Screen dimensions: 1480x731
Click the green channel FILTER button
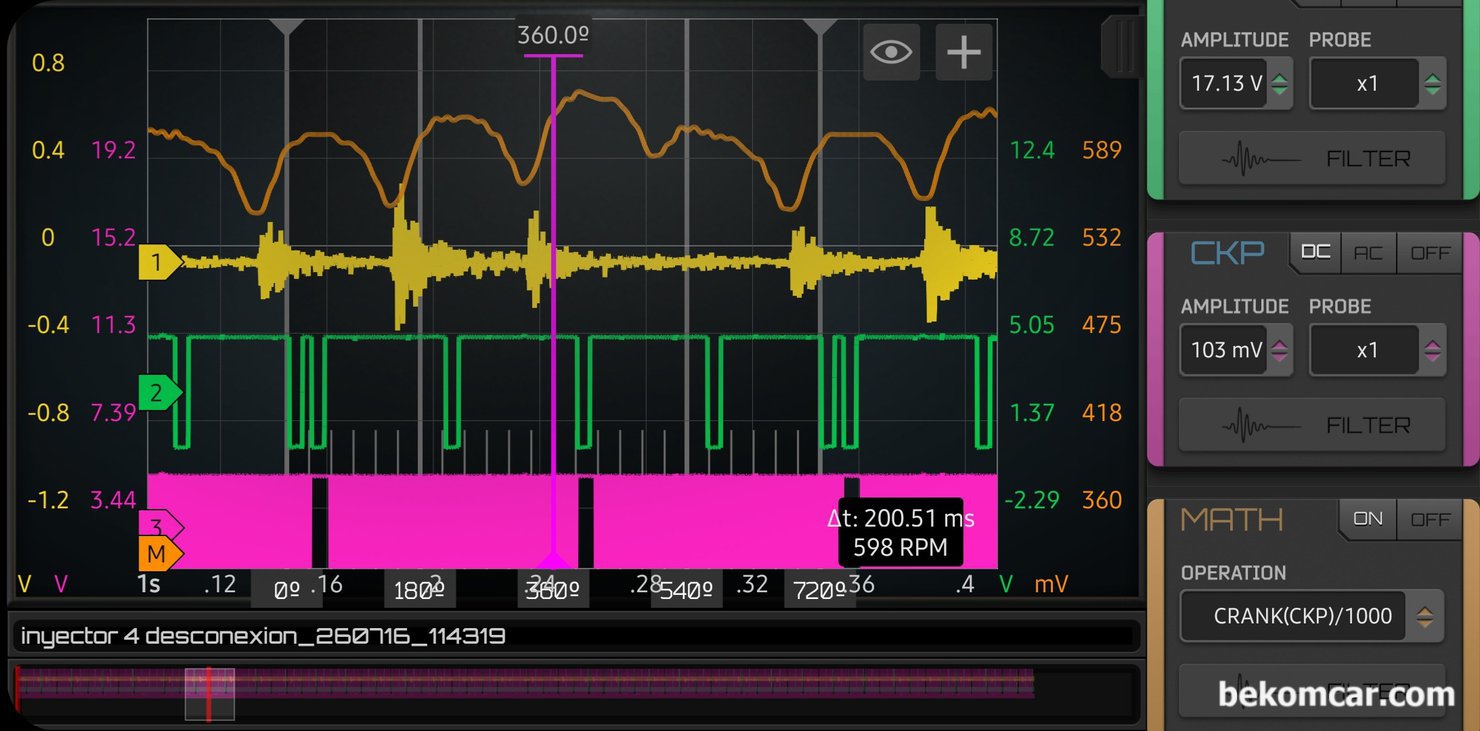[x=1312, y=158]
